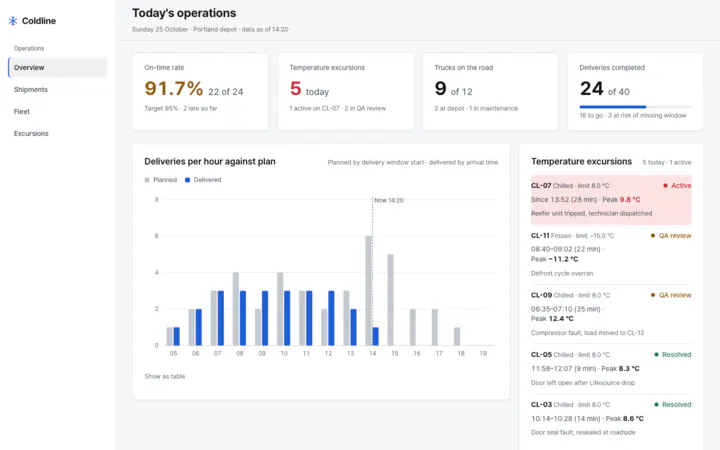Select '16 to go · 3 at risk' text
Viewport: 720px width, 450px height.
633,116
